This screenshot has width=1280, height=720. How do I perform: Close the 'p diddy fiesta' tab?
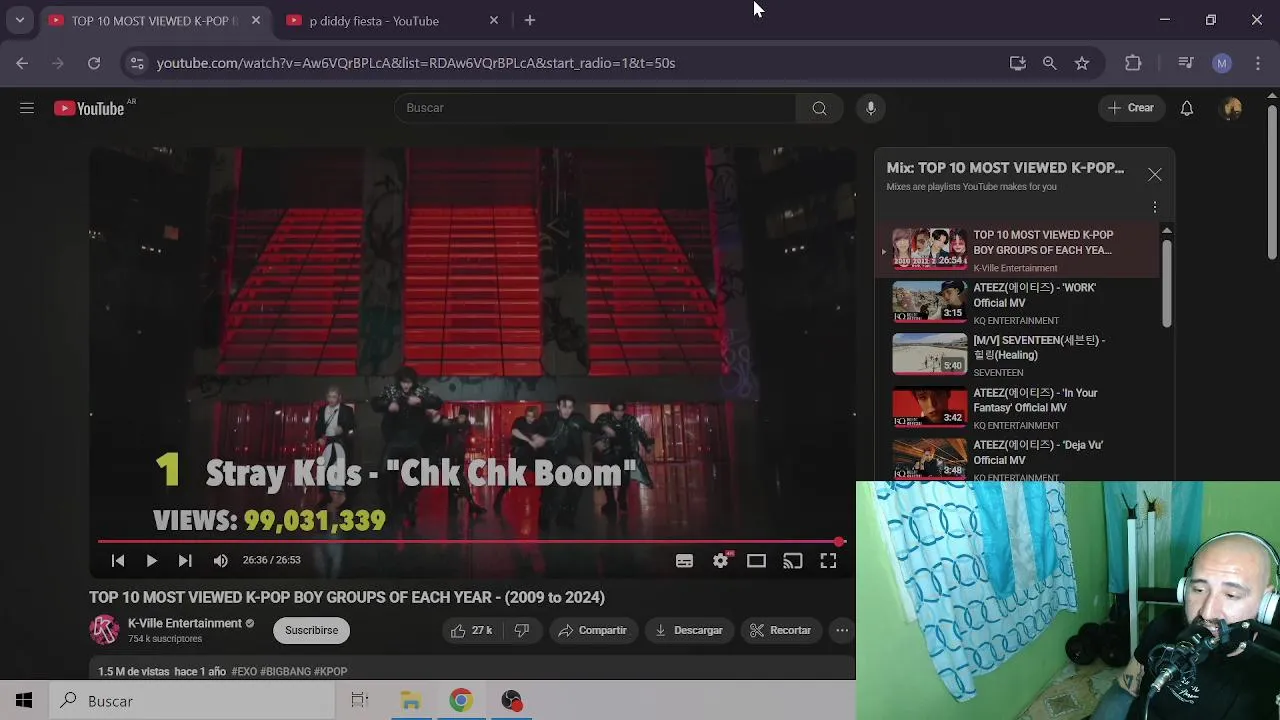pos(493,20)
